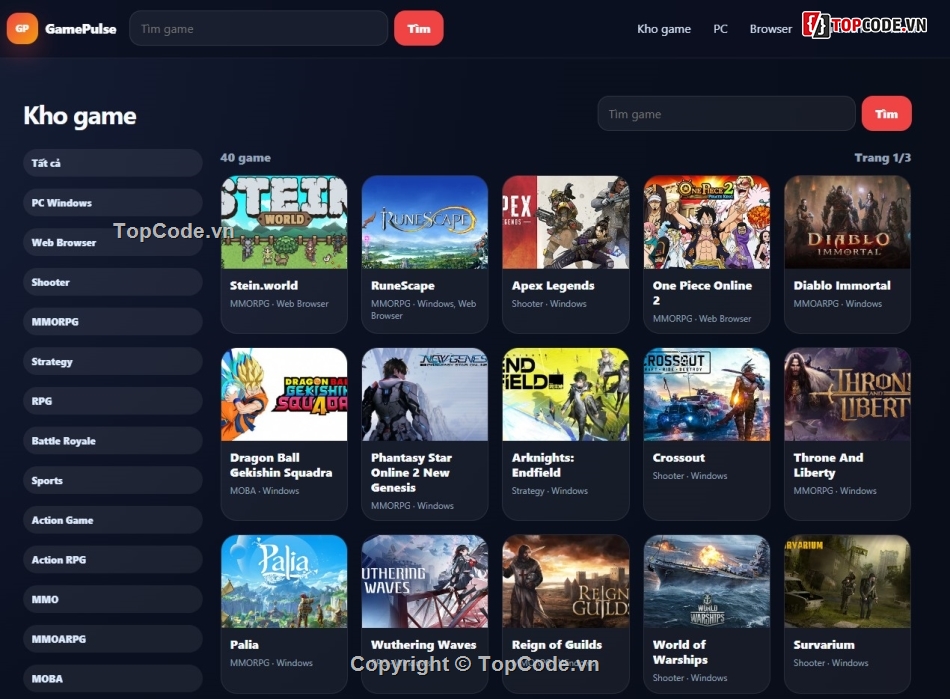
Task: Click 'MMOARPG · Windows' under Diablo Immortal
Action: coord(838,303)
